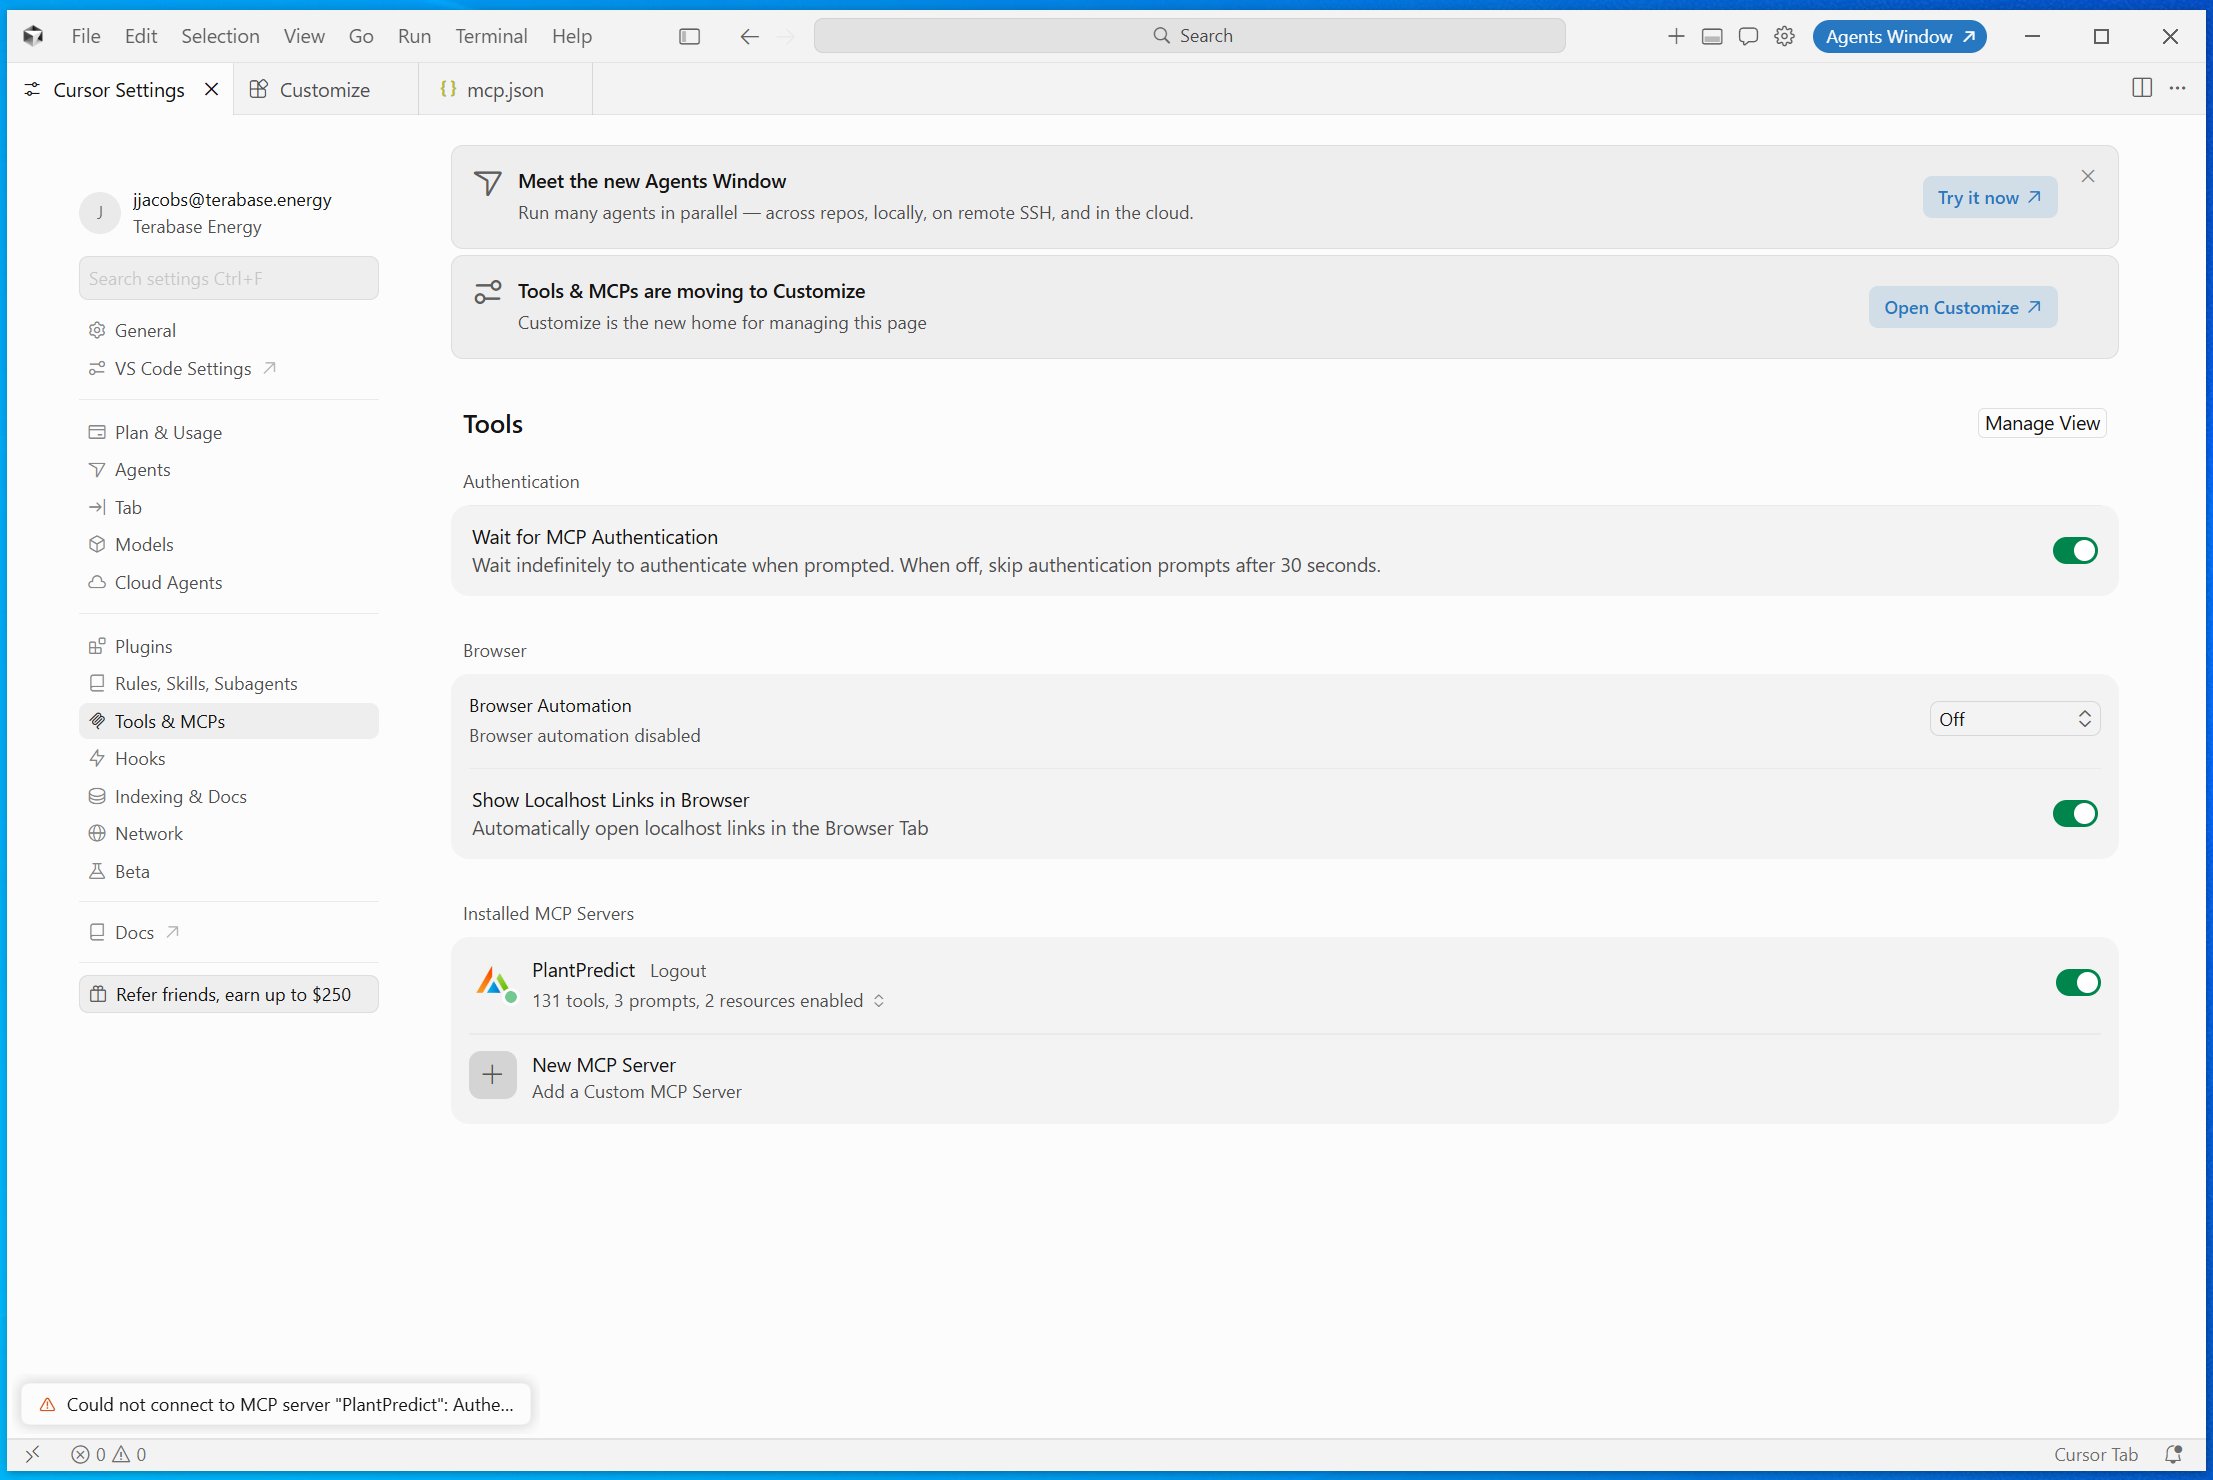Open the Terminal menu
2213x1480 pixels.
tap(491, 36)
